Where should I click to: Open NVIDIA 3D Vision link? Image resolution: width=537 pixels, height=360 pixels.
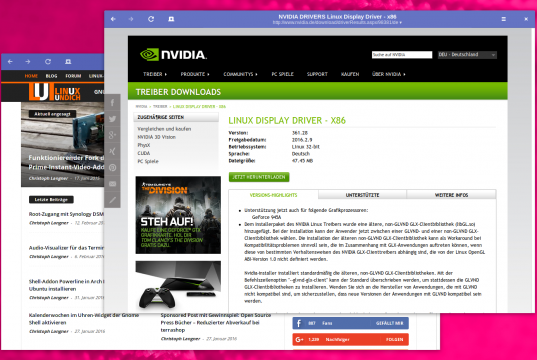[157, 137]
